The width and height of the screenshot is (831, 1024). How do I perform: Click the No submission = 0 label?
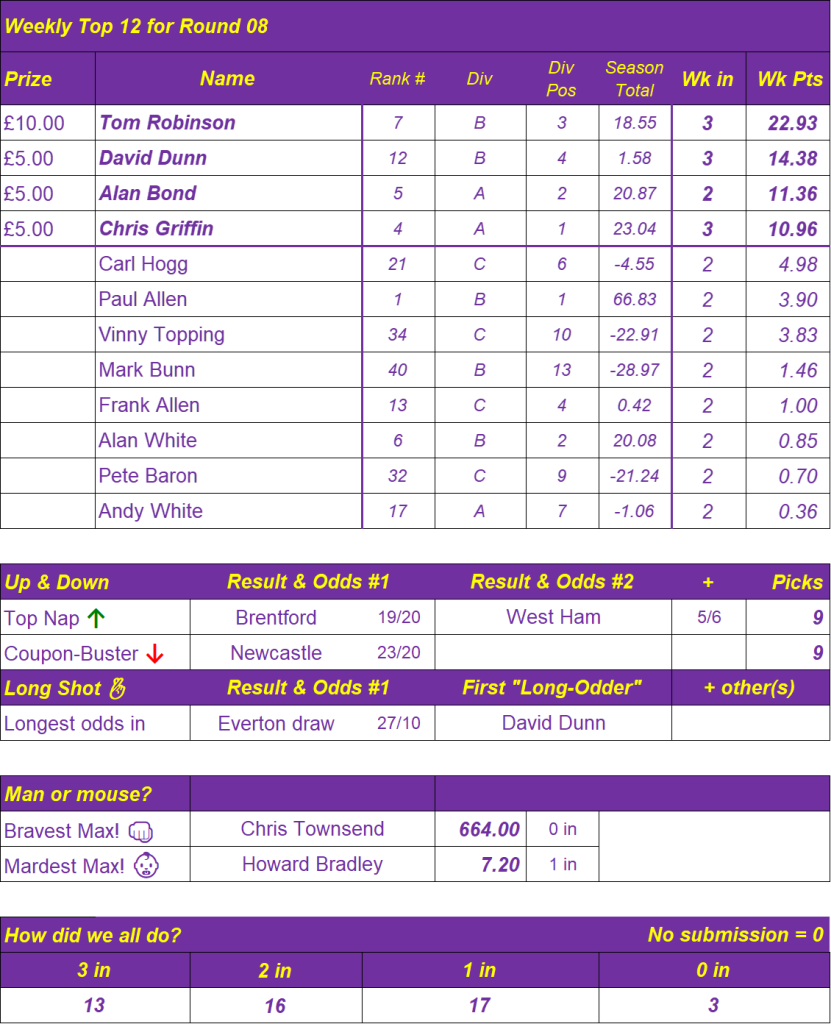coord(736,935)
